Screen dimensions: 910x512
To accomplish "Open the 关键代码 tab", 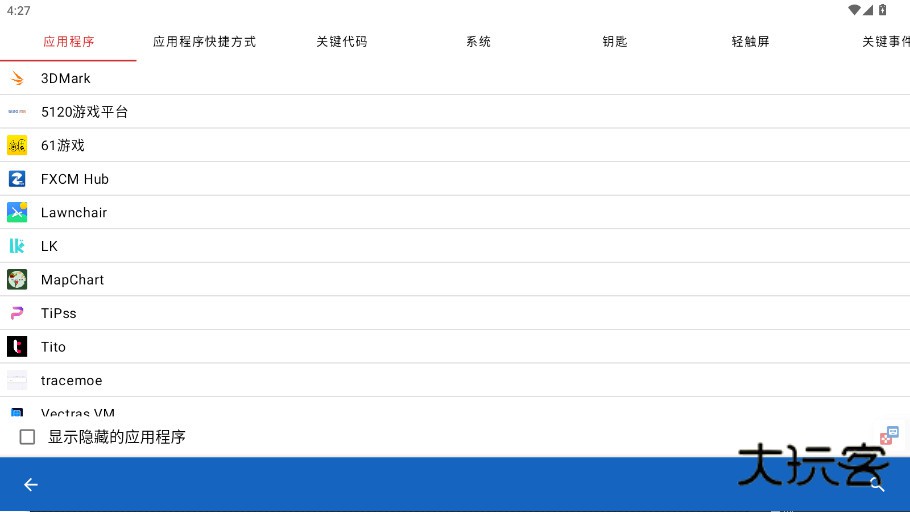I will tap(341, 42).
